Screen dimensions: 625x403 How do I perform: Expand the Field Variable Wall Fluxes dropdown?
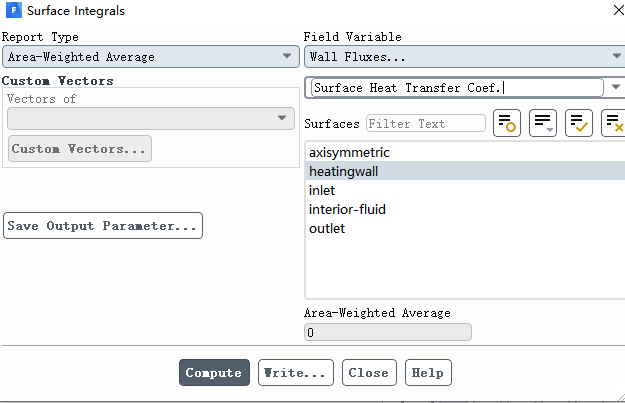(464, 57)
